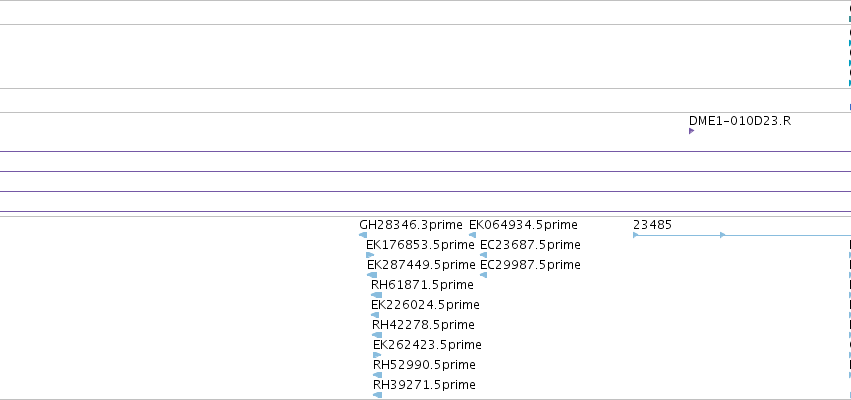Select the EK226024.5prime arrow glyph
The image size is (851, 400).
point(375,315)
